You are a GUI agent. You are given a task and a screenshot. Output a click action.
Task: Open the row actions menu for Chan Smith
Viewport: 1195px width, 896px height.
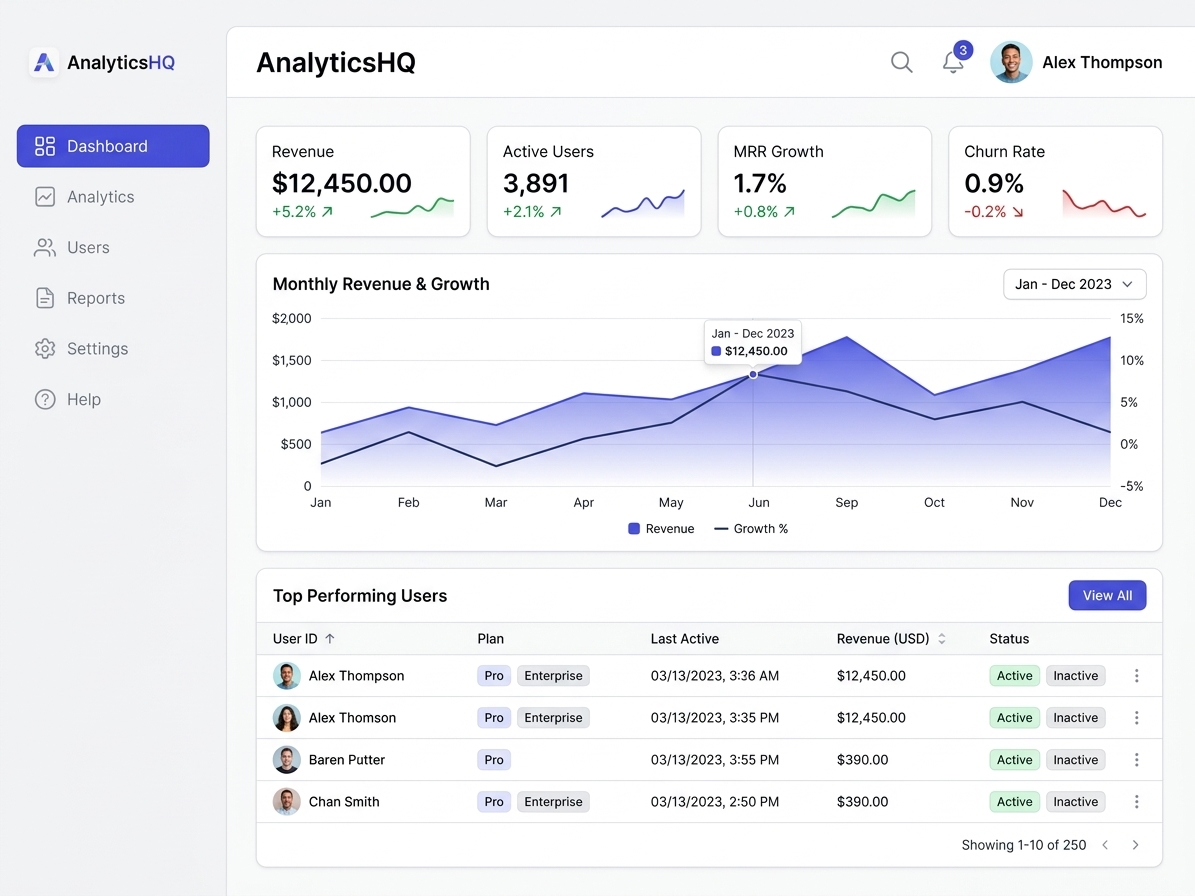pos(1136,801)
